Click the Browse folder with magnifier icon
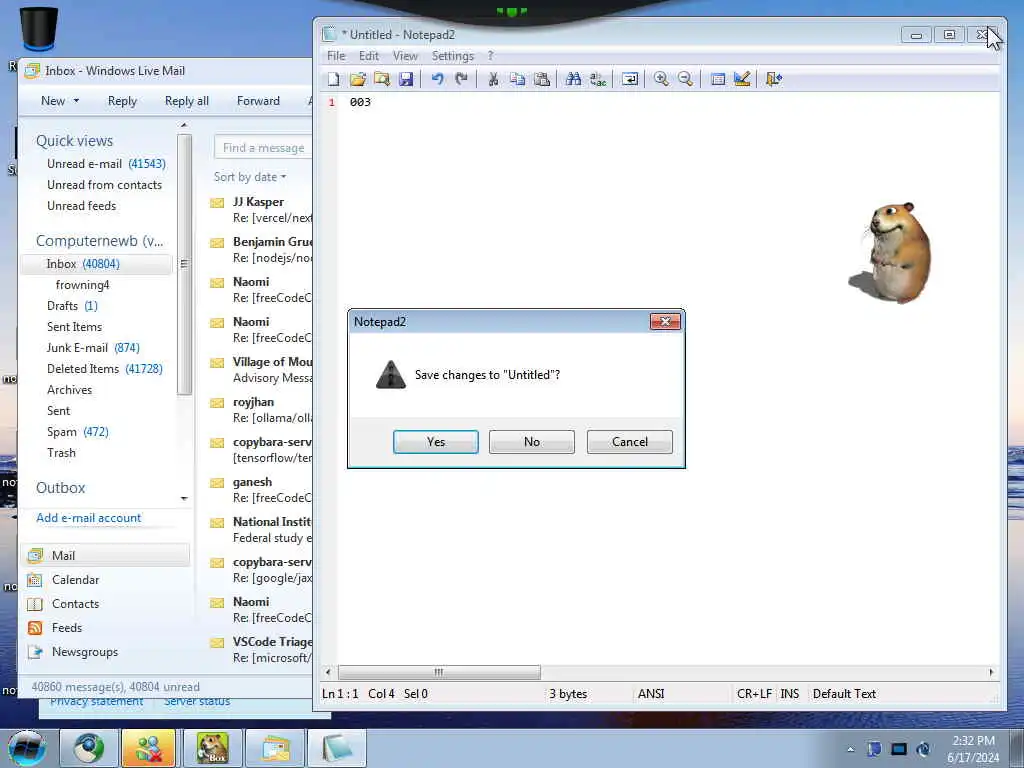The width and height of the screenshot is (1024, 768). (x=382, y=79)
